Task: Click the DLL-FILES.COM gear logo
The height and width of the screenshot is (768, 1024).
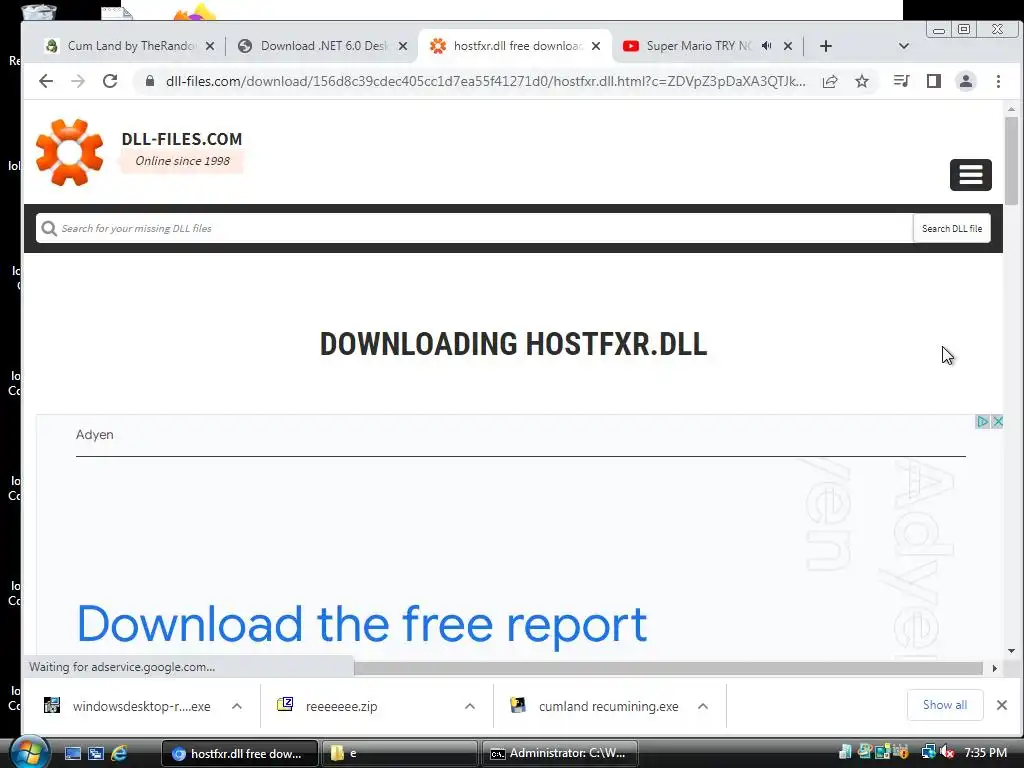Action: coord(70,152)
